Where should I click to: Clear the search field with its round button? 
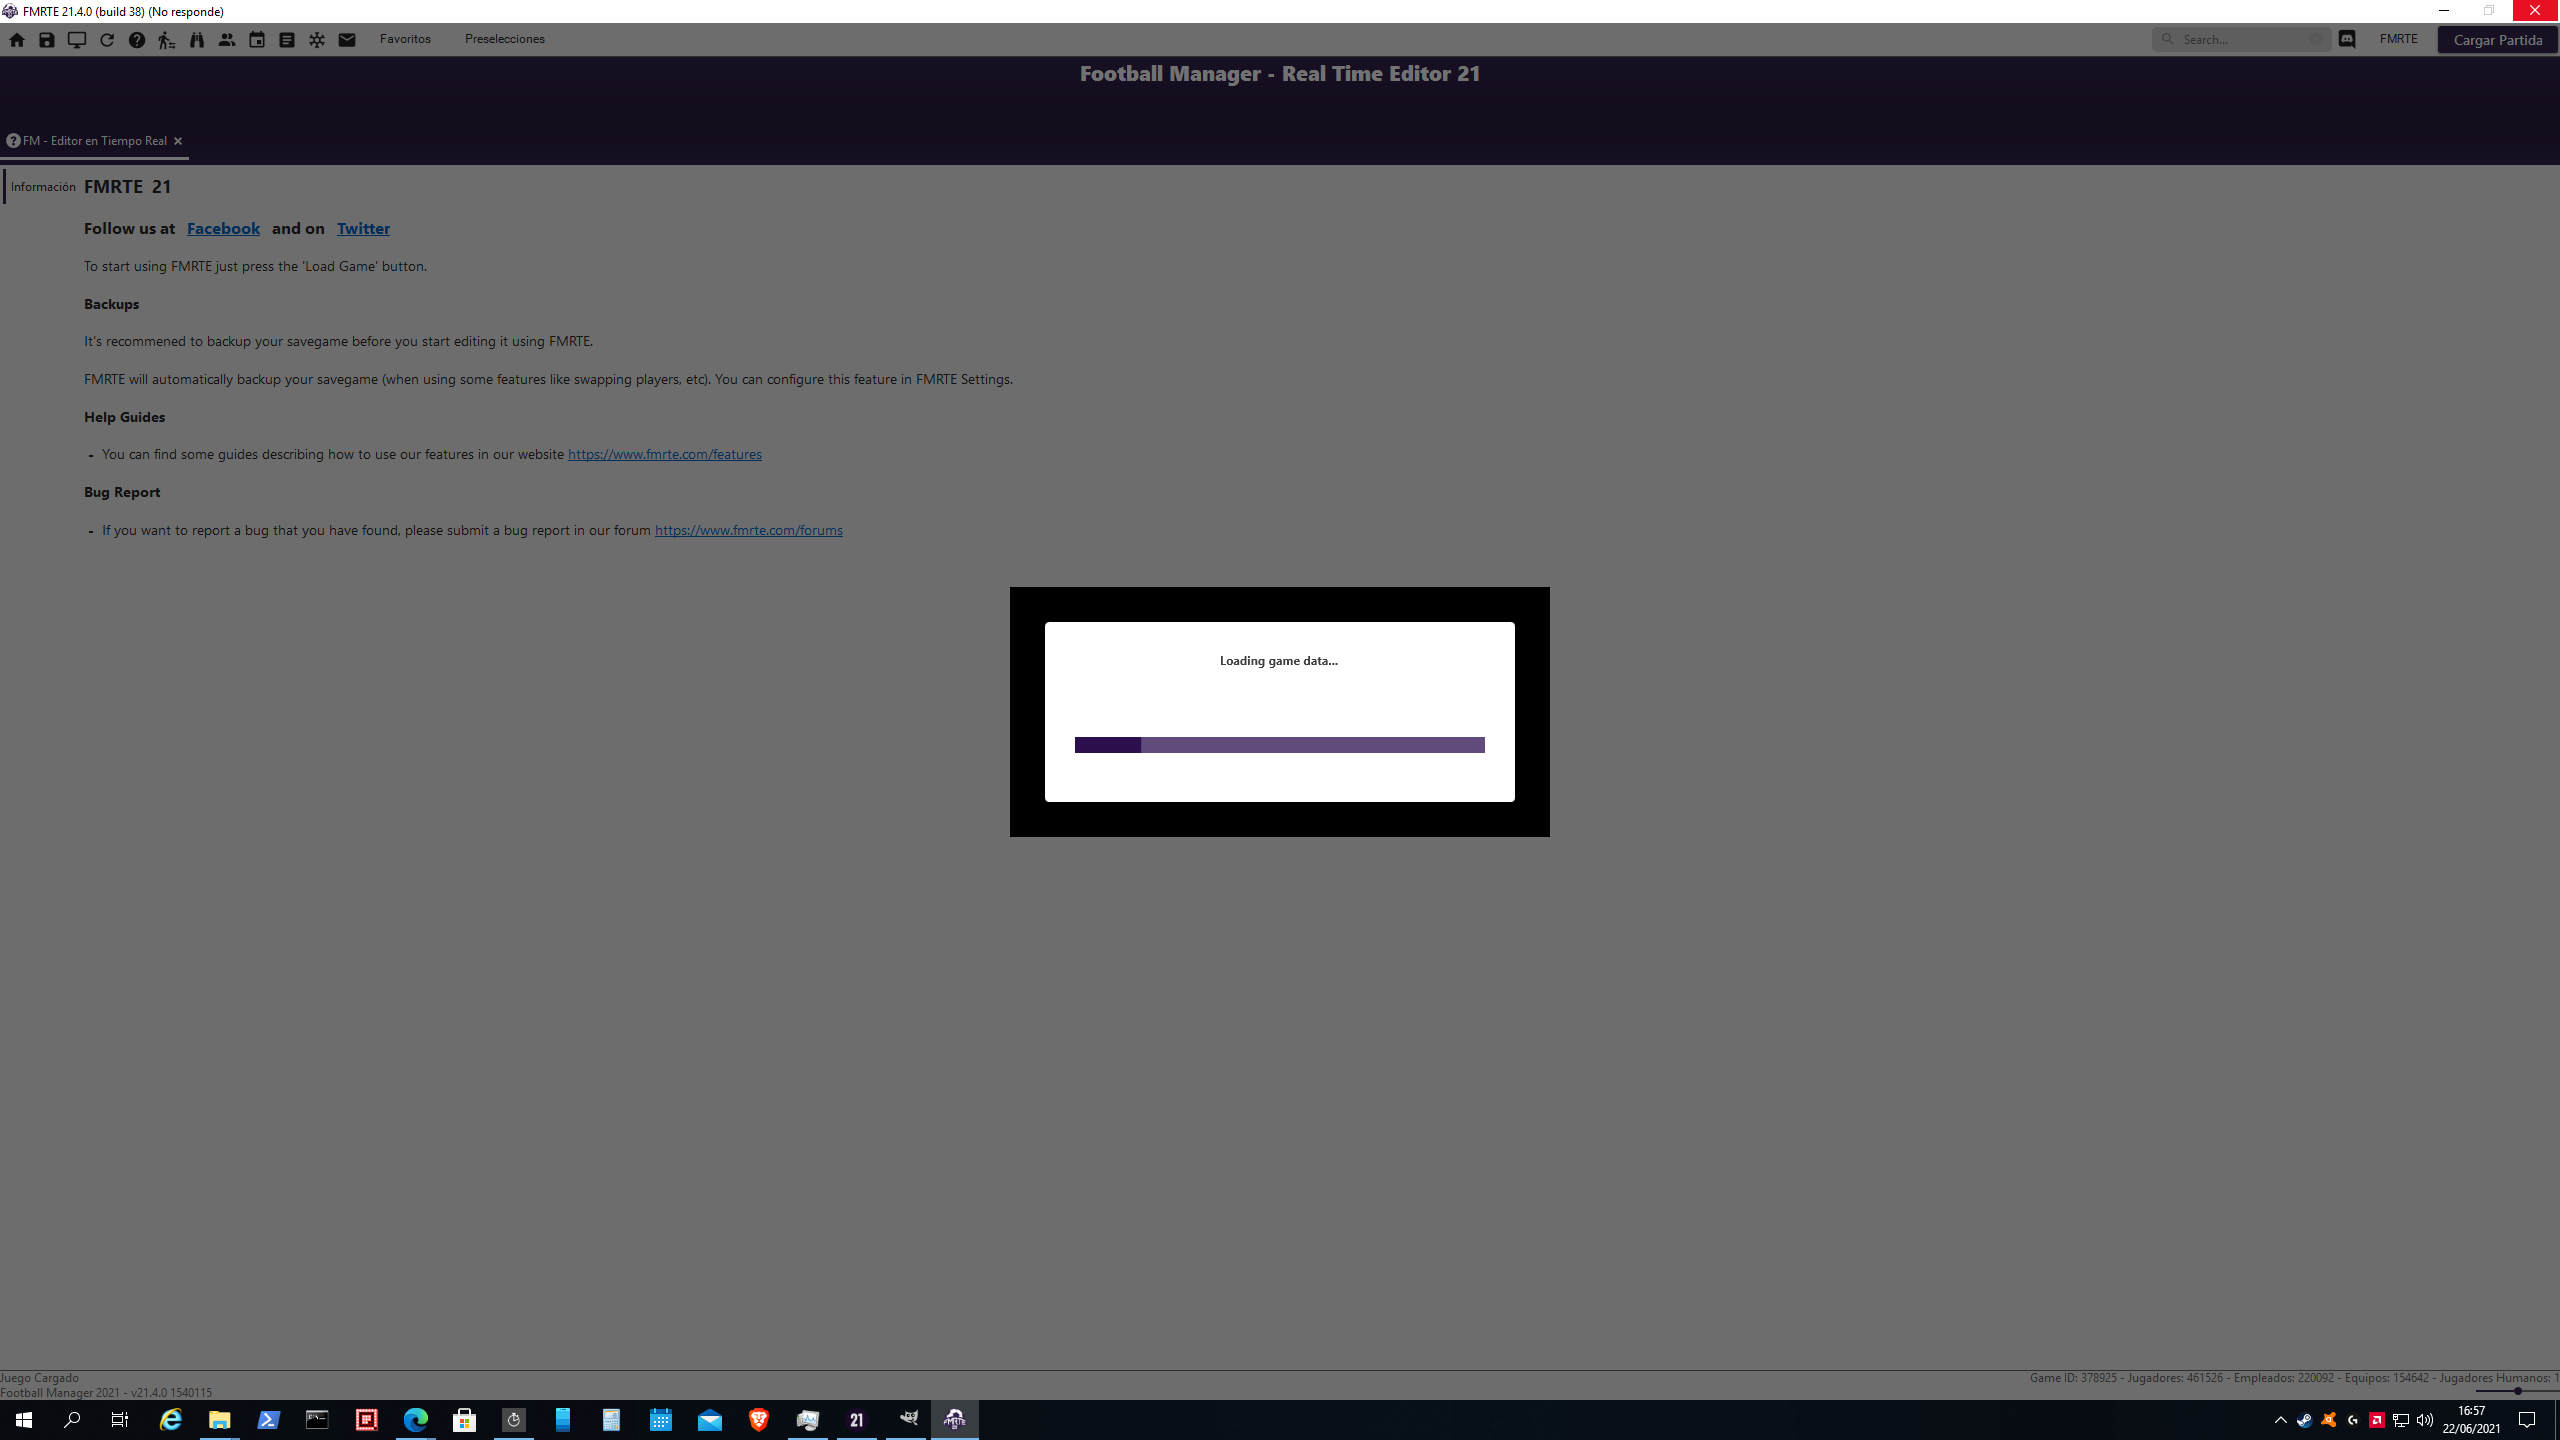pyautogui.click(x=2316, y=39)
